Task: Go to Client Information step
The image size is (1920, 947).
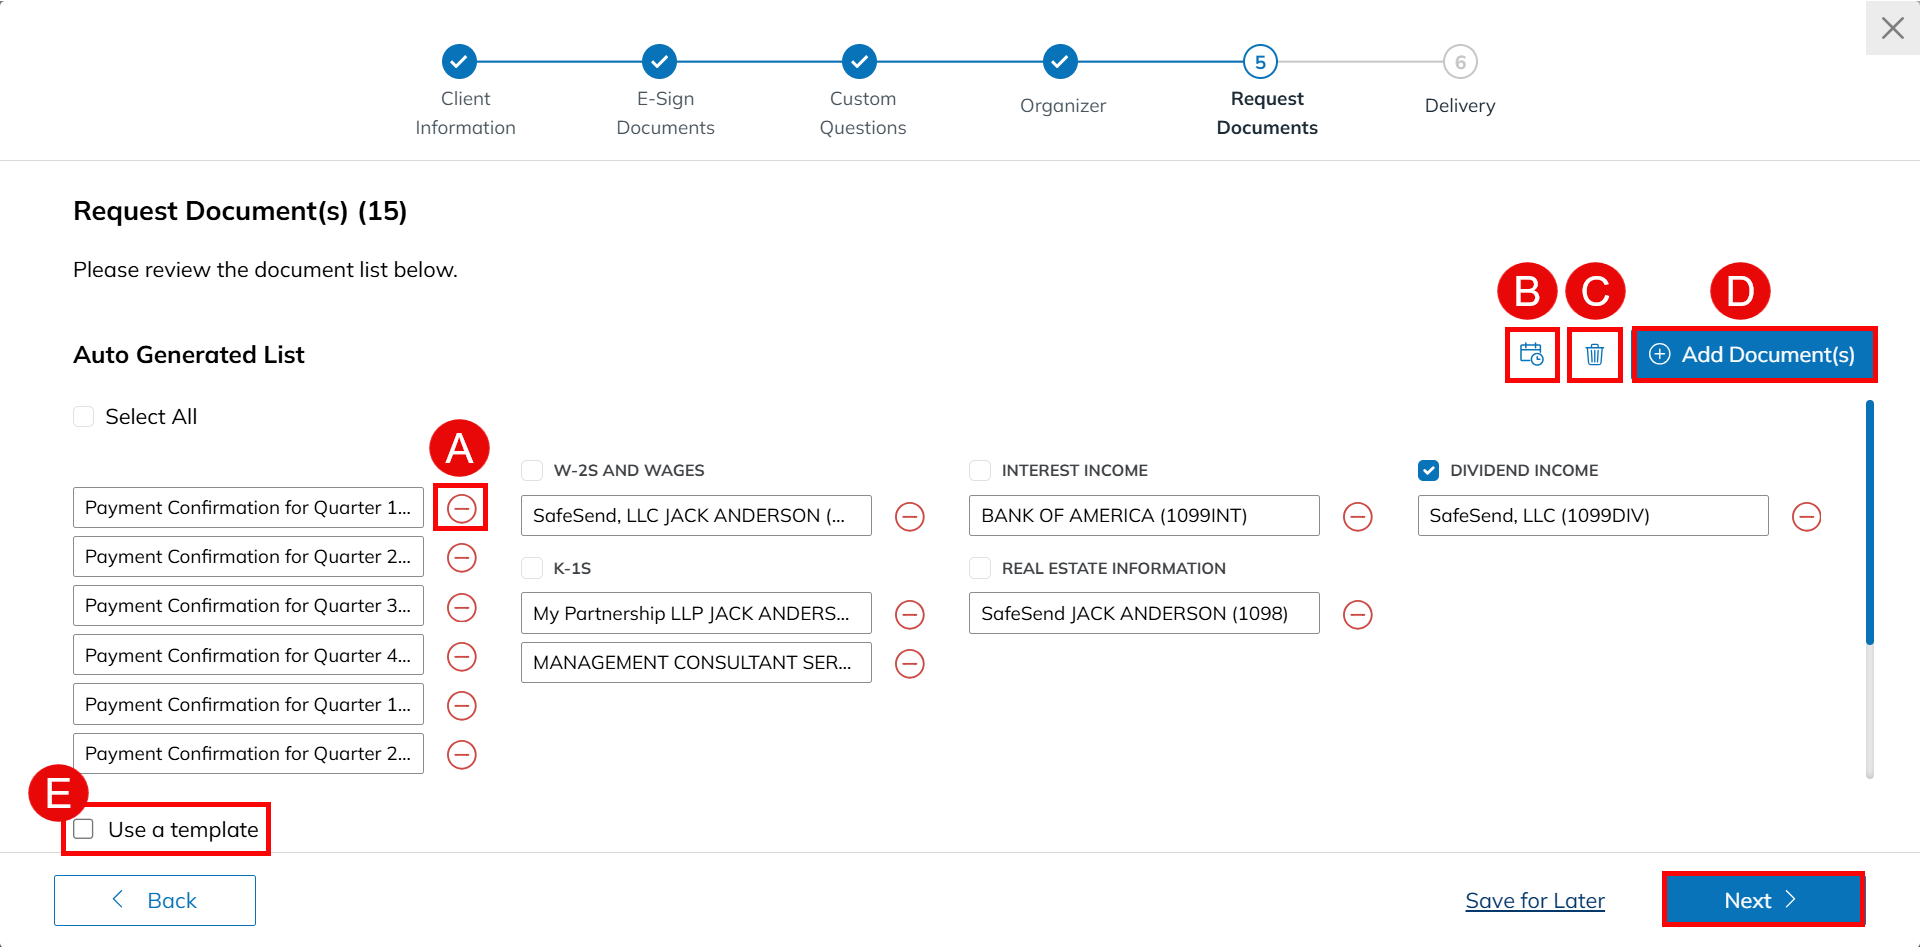Action: click(x=460, y=62)
